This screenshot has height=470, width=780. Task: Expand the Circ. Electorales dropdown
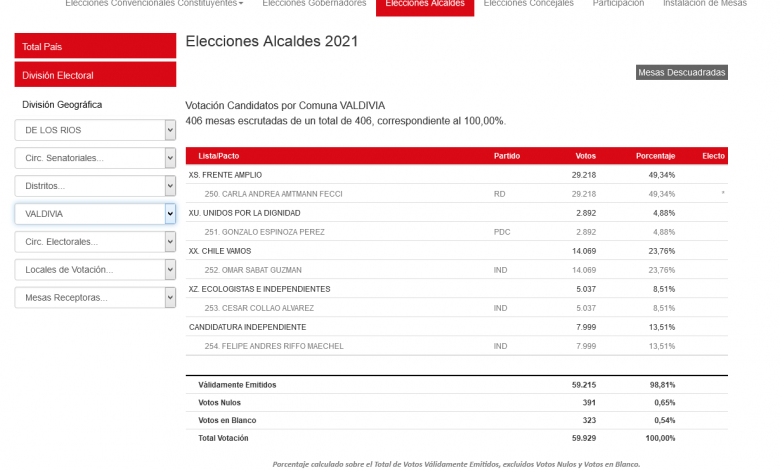coord(95,242)
